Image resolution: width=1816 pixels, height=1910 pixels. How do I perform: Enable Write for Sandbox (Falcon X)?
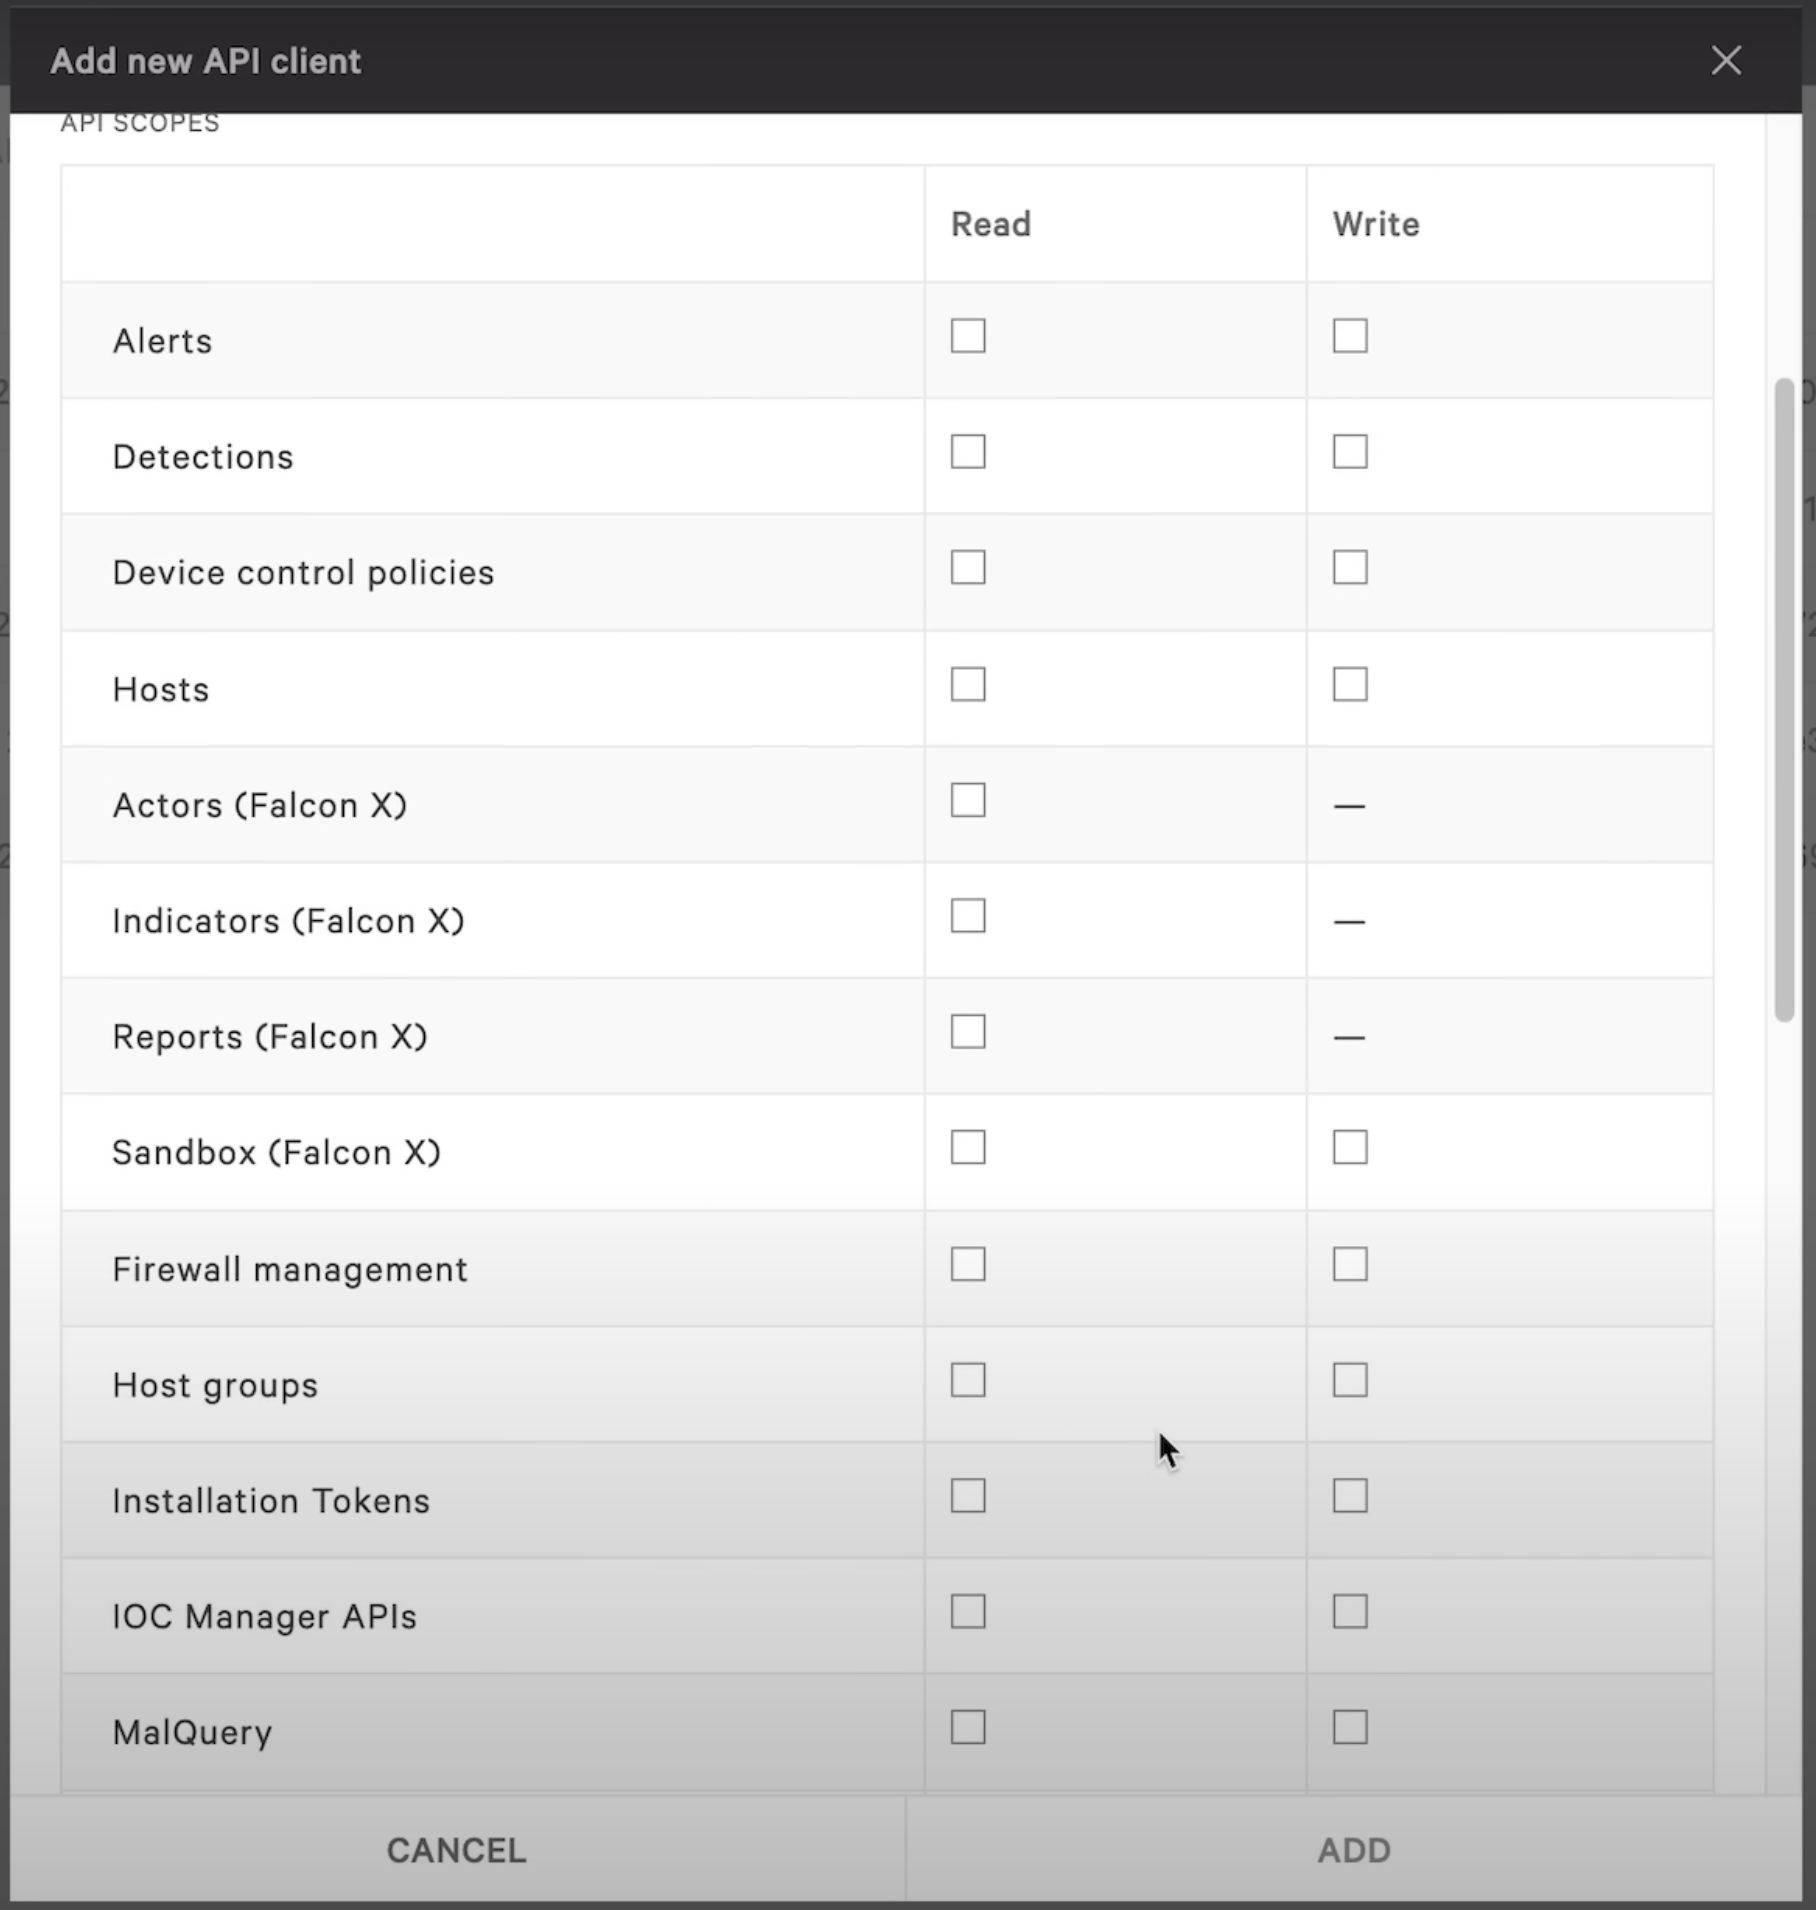(1349, 1148)
